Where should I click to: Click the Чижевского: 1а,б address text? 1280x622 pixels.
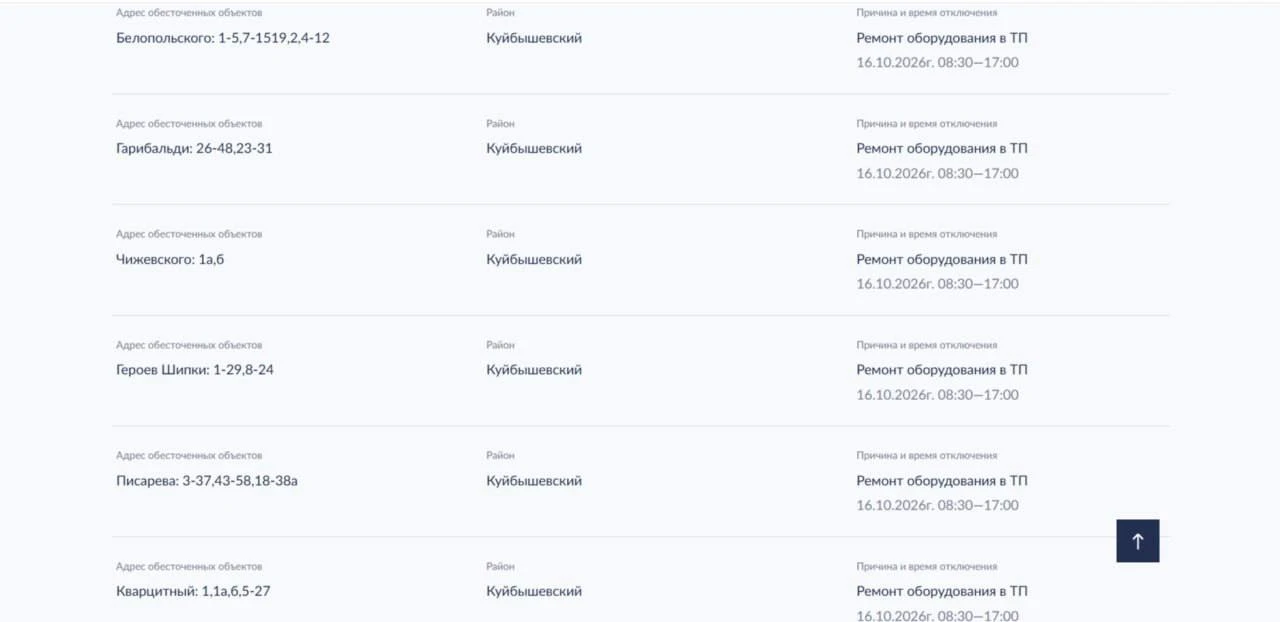(x=163, y=260)
